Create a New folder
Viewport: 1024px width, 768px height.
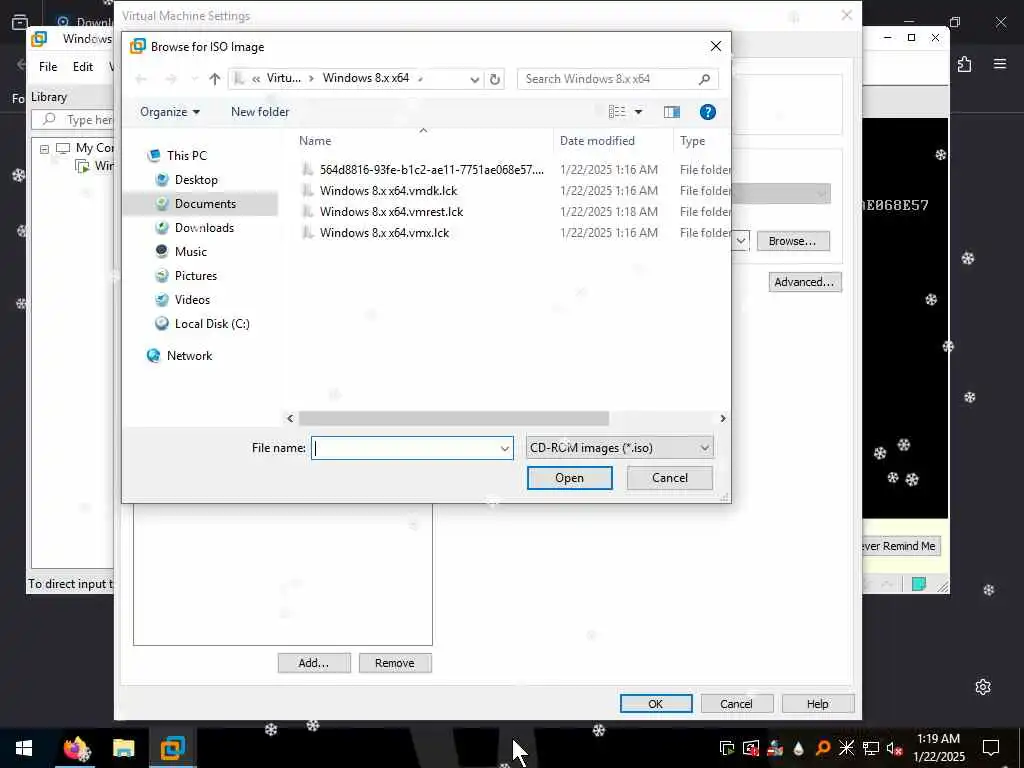pyautogui.click(x=260, y=112)
